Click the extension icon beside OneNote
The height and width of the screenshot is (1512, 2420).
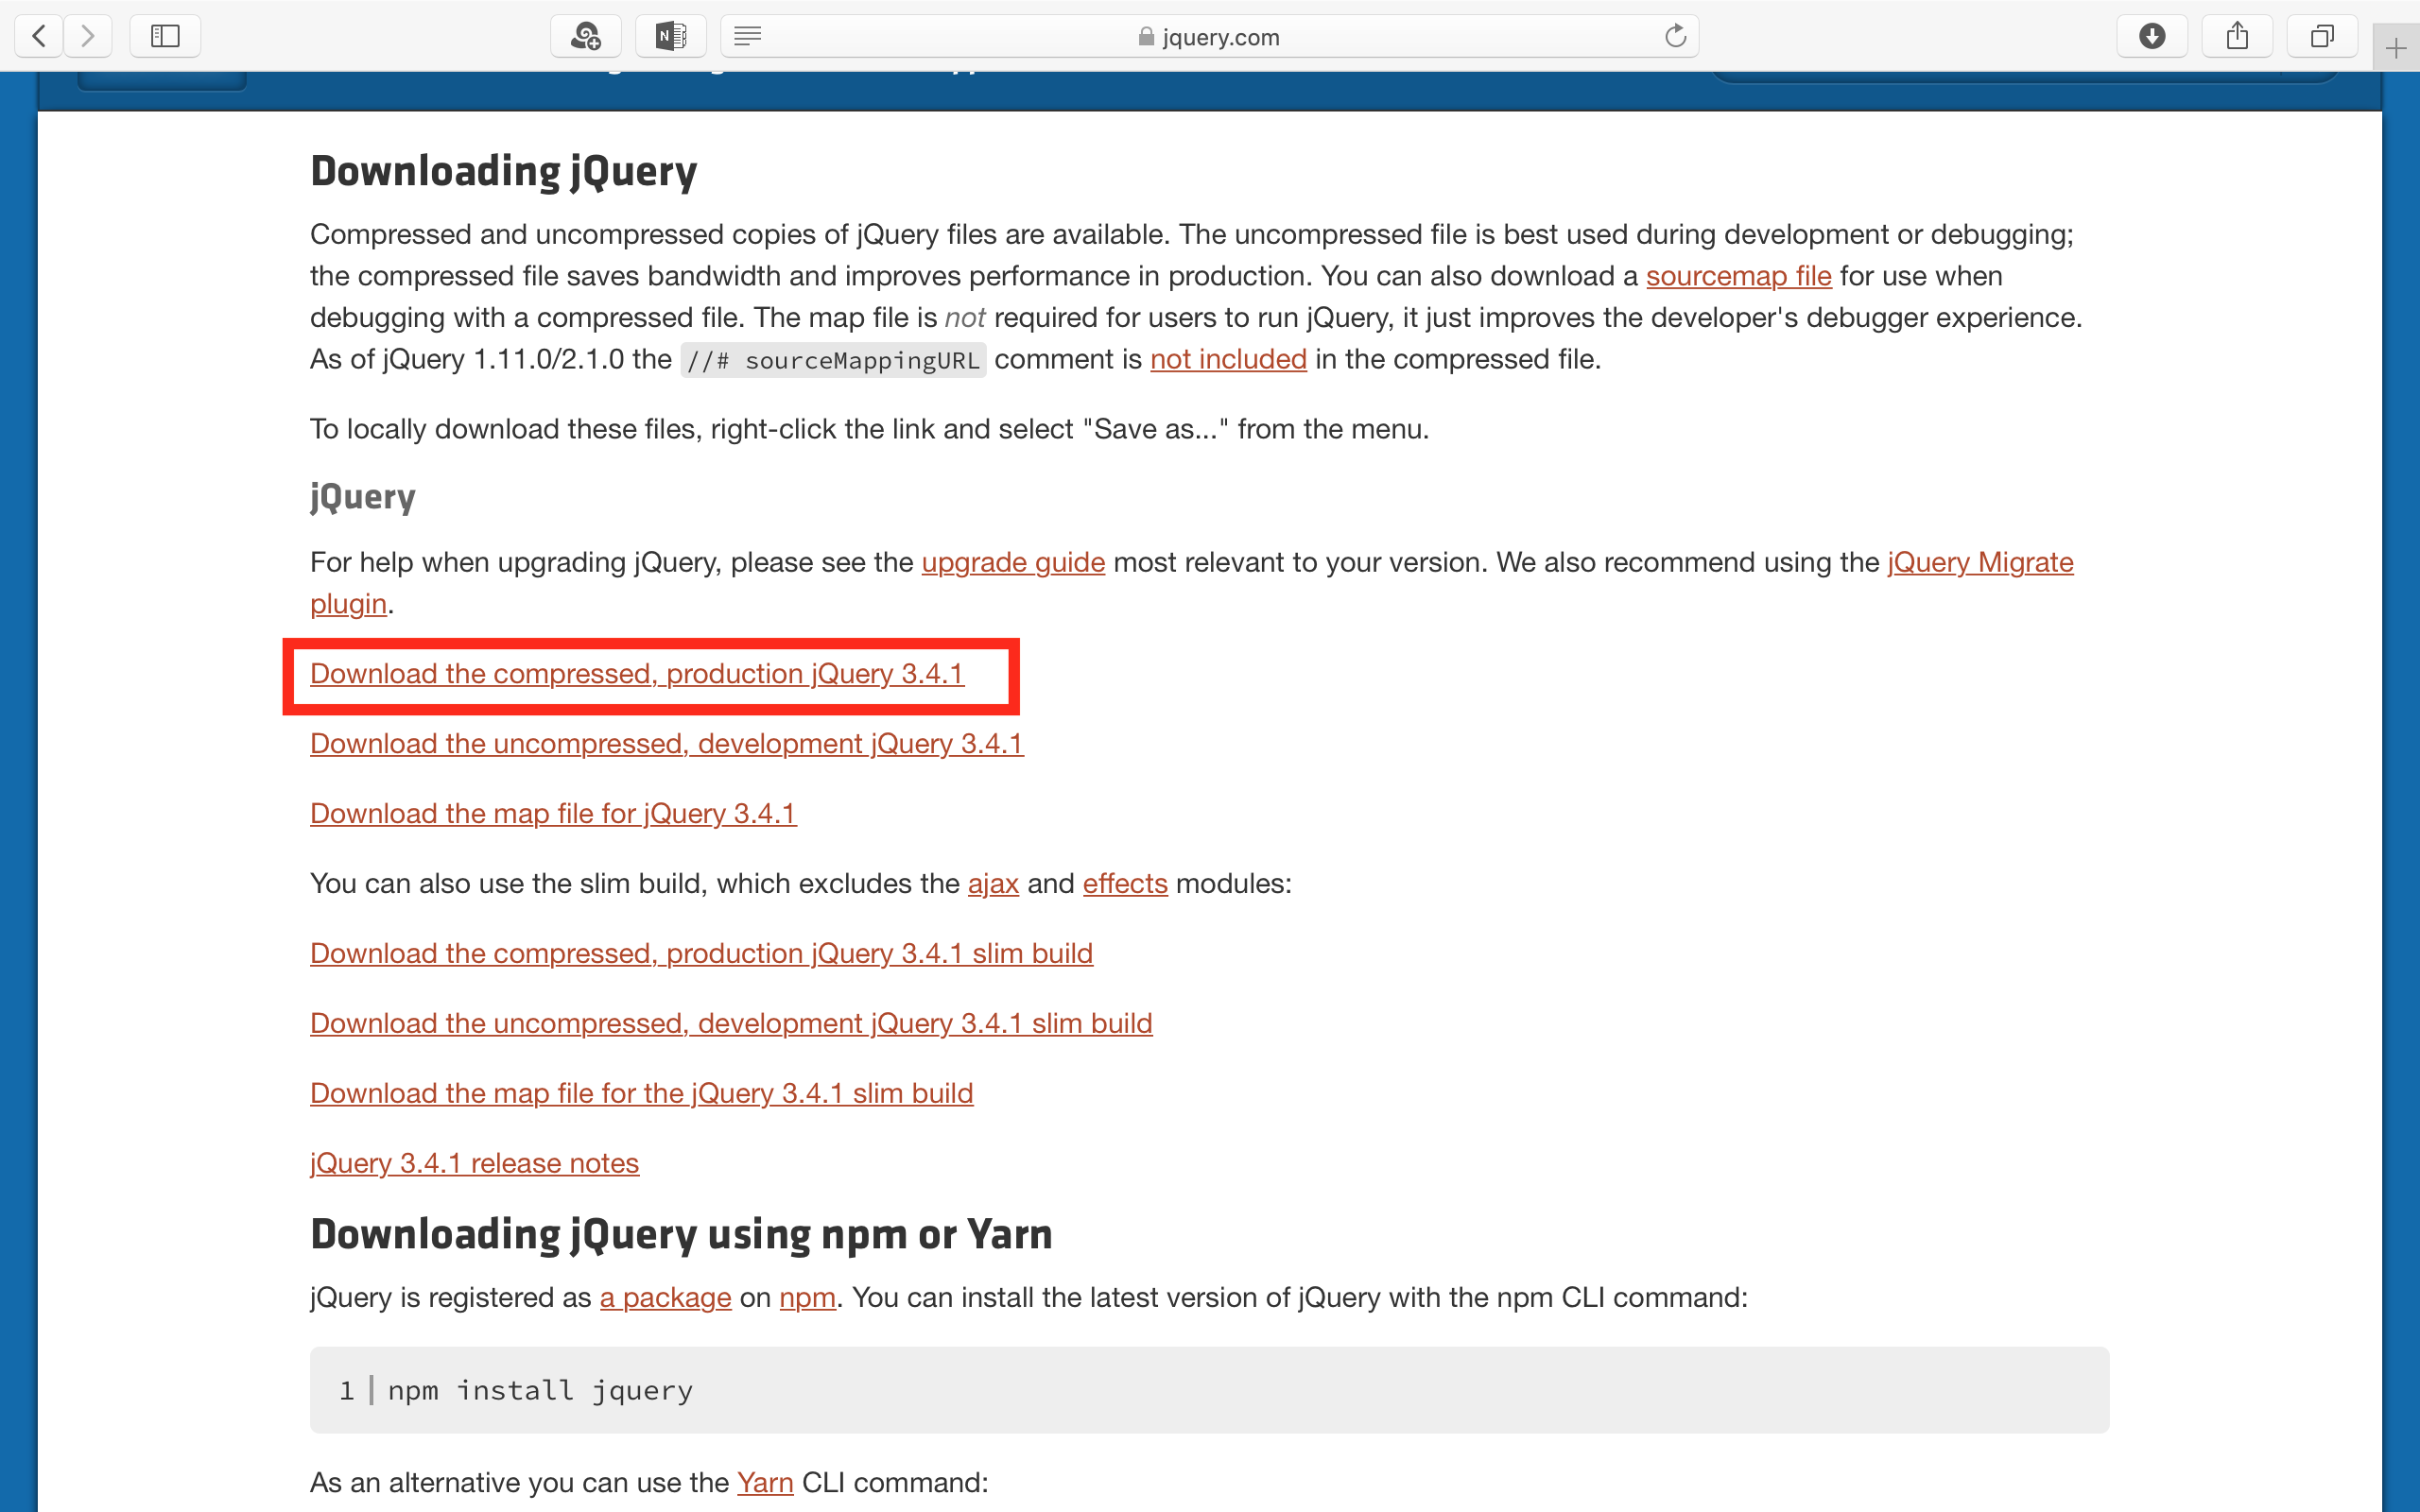click(585, 37)
